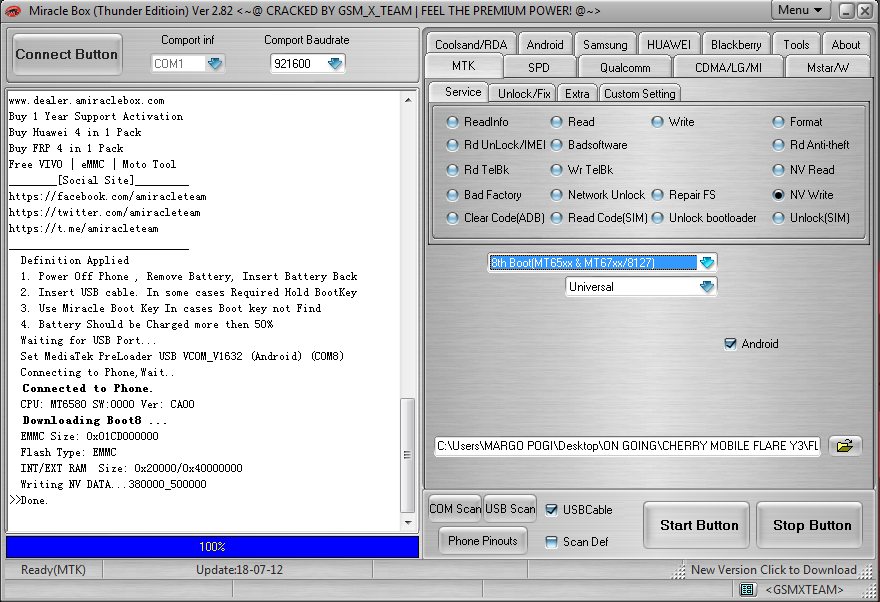The width and height of the screenshot is (880, 602).
Task: Click the folder browse icon beside file path
Action: point(845,446)
